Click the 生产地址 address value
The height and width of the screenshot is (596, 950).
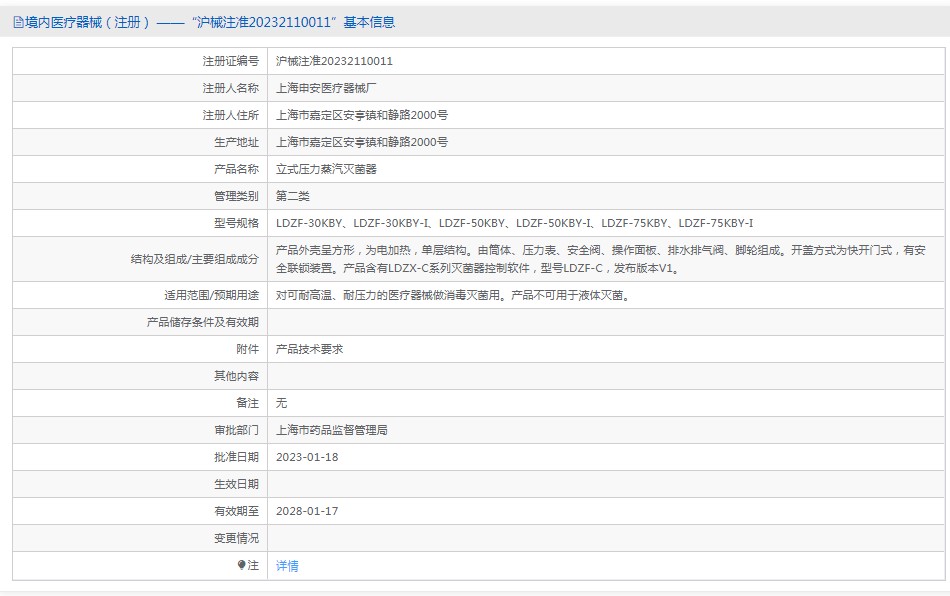click(x=362, y=142)
